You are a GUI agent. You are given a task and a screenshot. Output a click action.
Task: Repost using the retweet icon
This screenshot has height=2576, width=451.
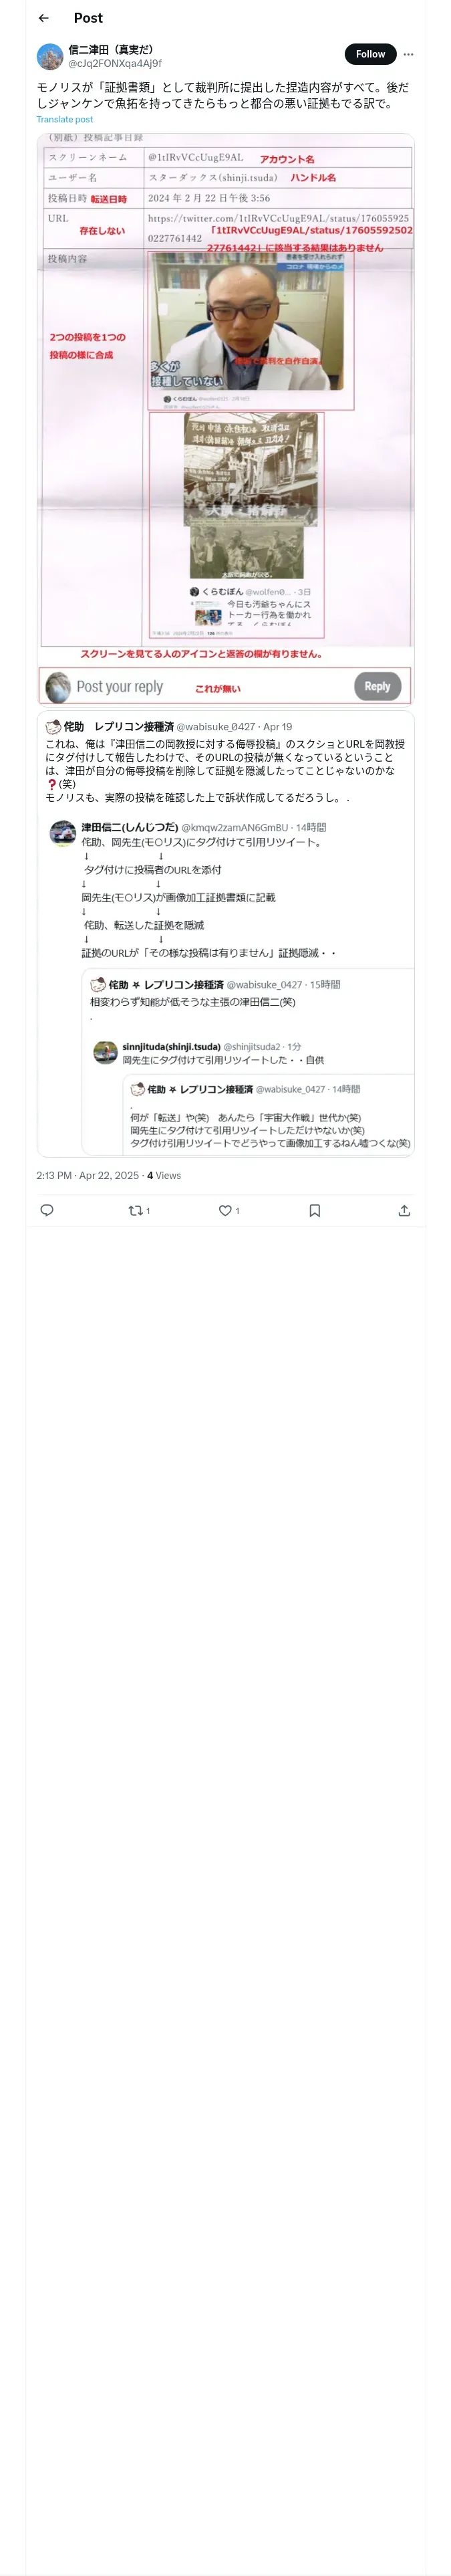tap(136, 1210)
